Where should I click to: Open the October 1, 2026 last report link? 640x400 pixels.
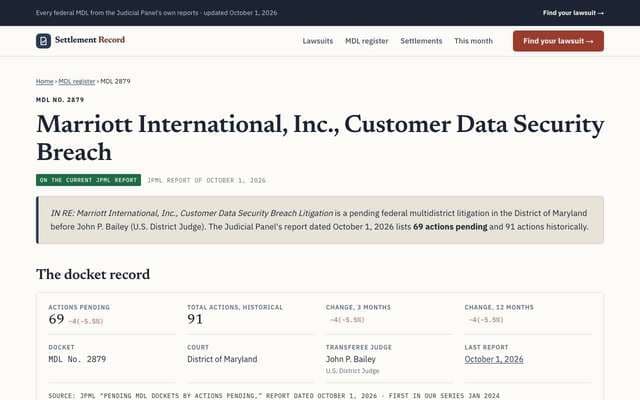click(x=494, y=359)
